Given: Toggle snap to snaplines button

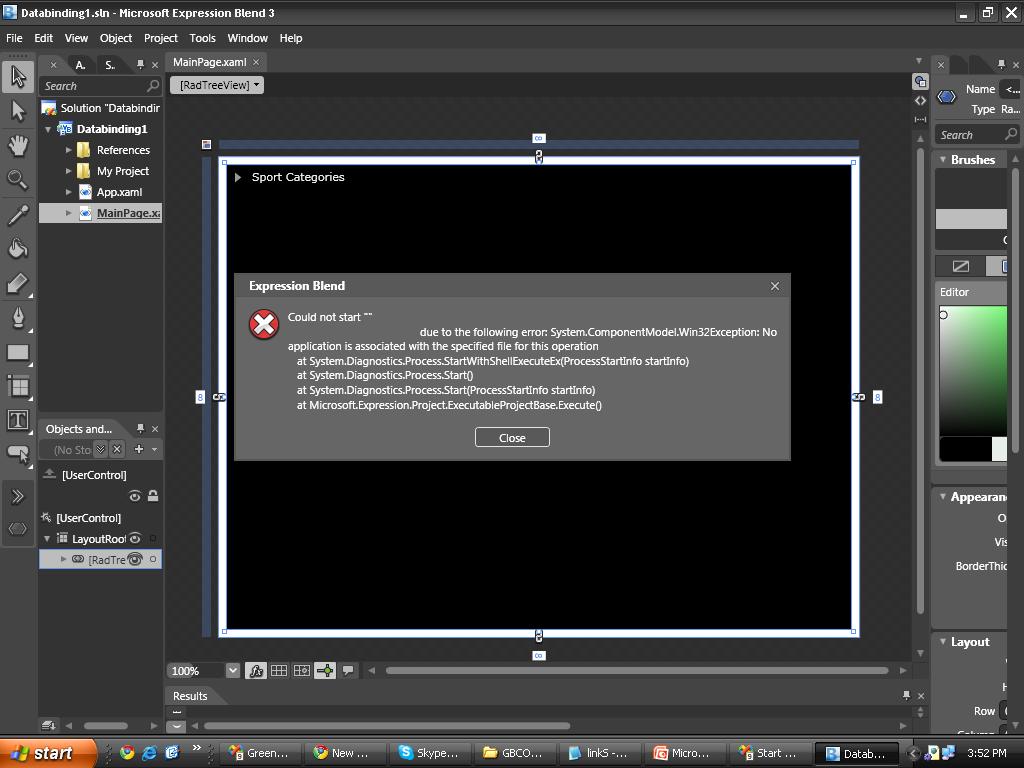Looking at the screenshot, I should 325,671.
